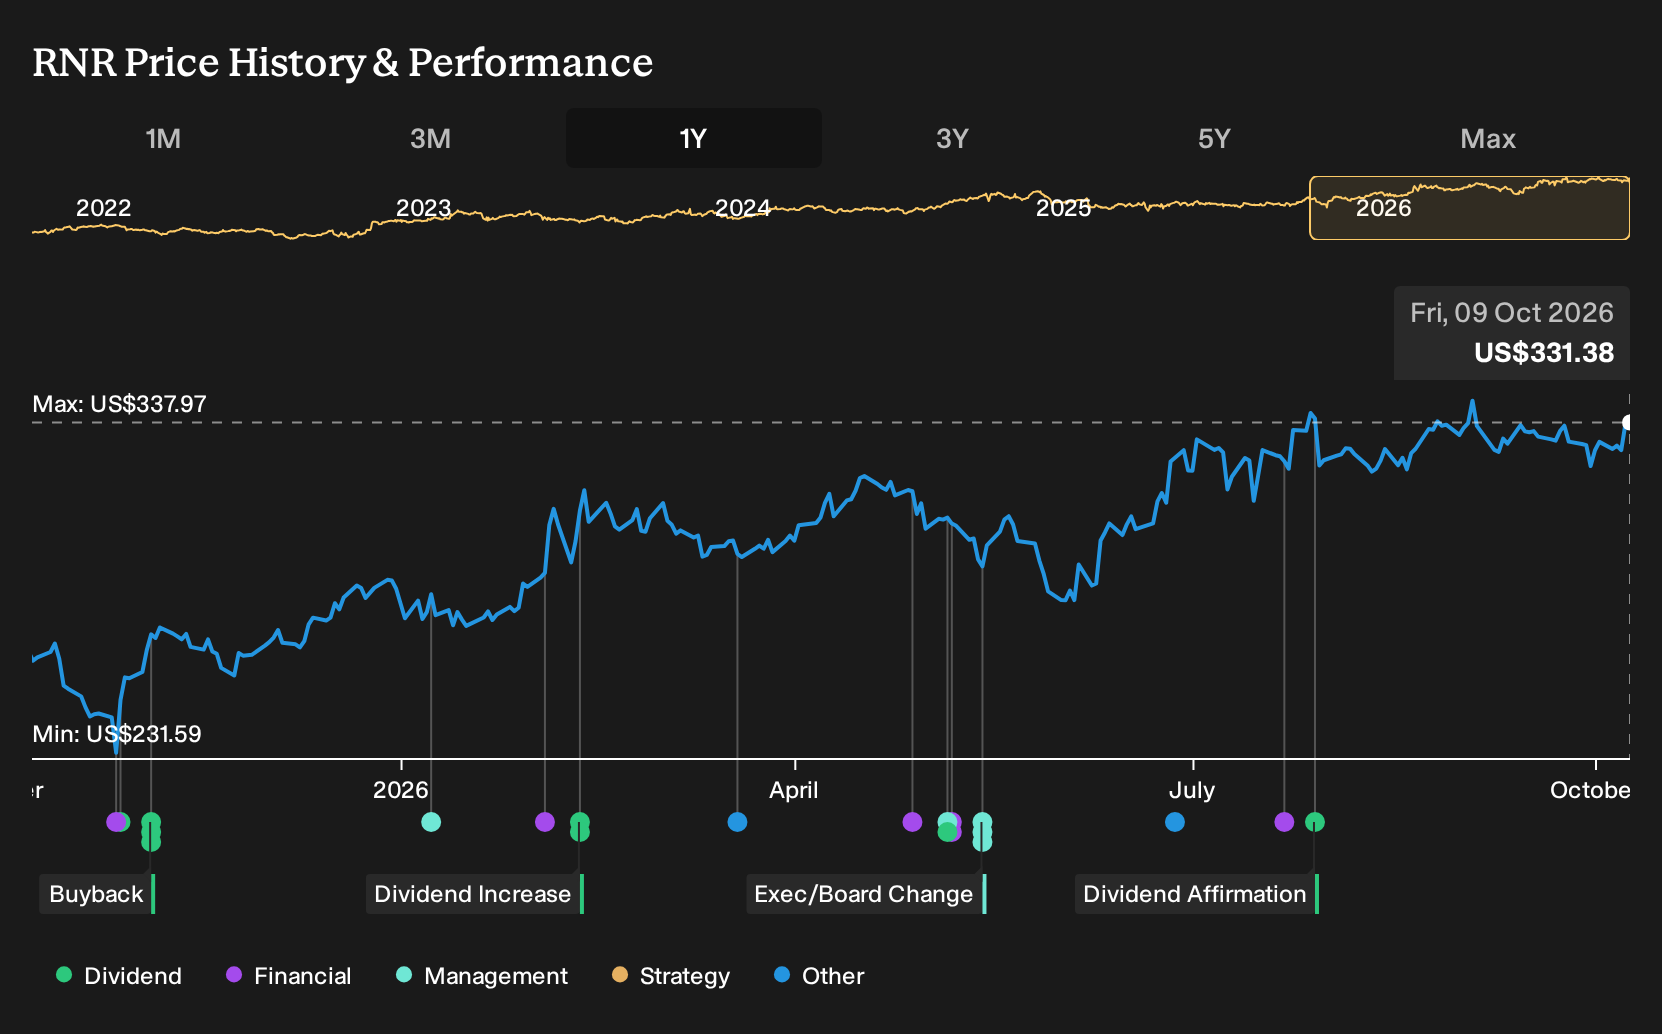This screenshot has height=1034, width=1662.
Task: Open the Buyback event label
Action: 97,894
